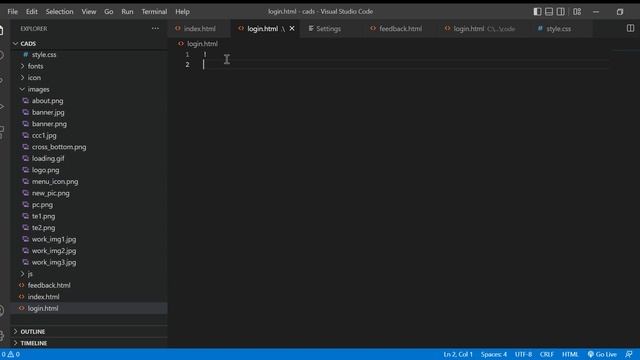Image resolution: width=640 pixels, height=360 pixels.
Task: Click UTF-8 encoding selector
Action: tap(523, 354)
